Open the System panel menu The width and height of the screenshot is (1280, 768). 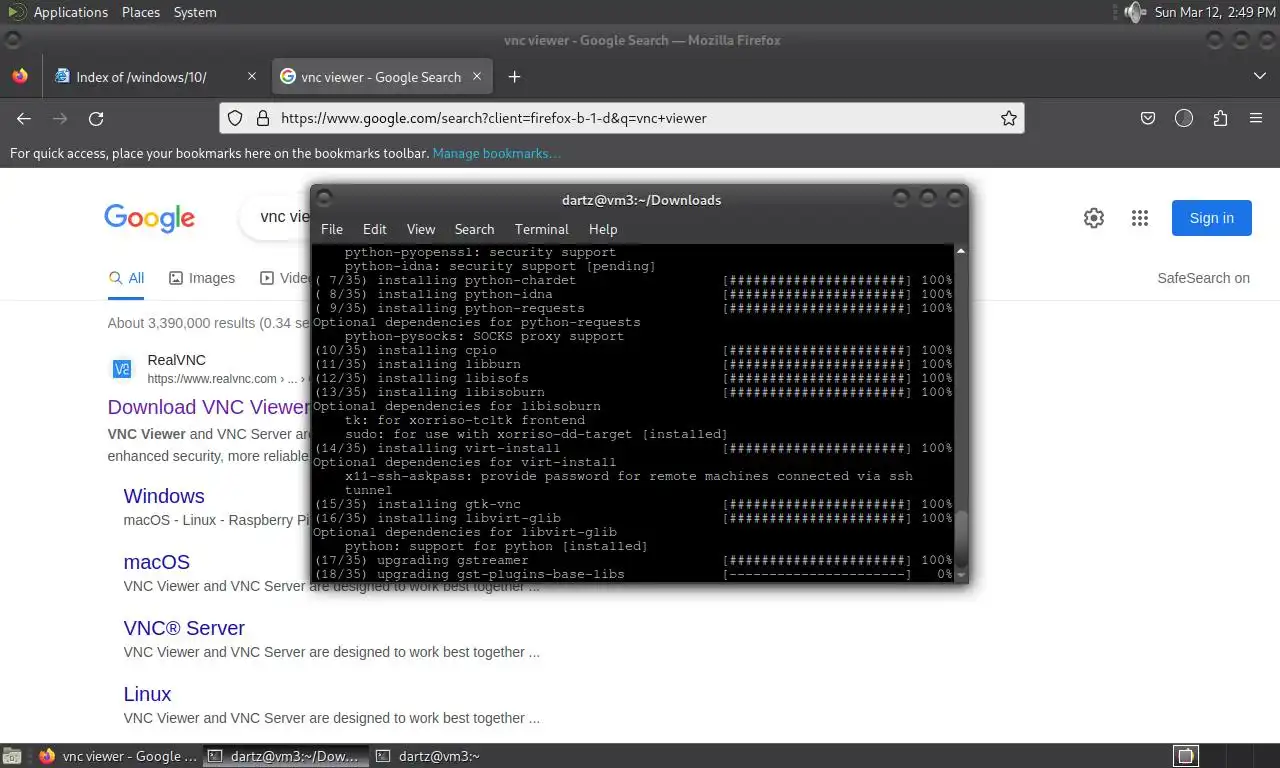click(x=195, y=12)
